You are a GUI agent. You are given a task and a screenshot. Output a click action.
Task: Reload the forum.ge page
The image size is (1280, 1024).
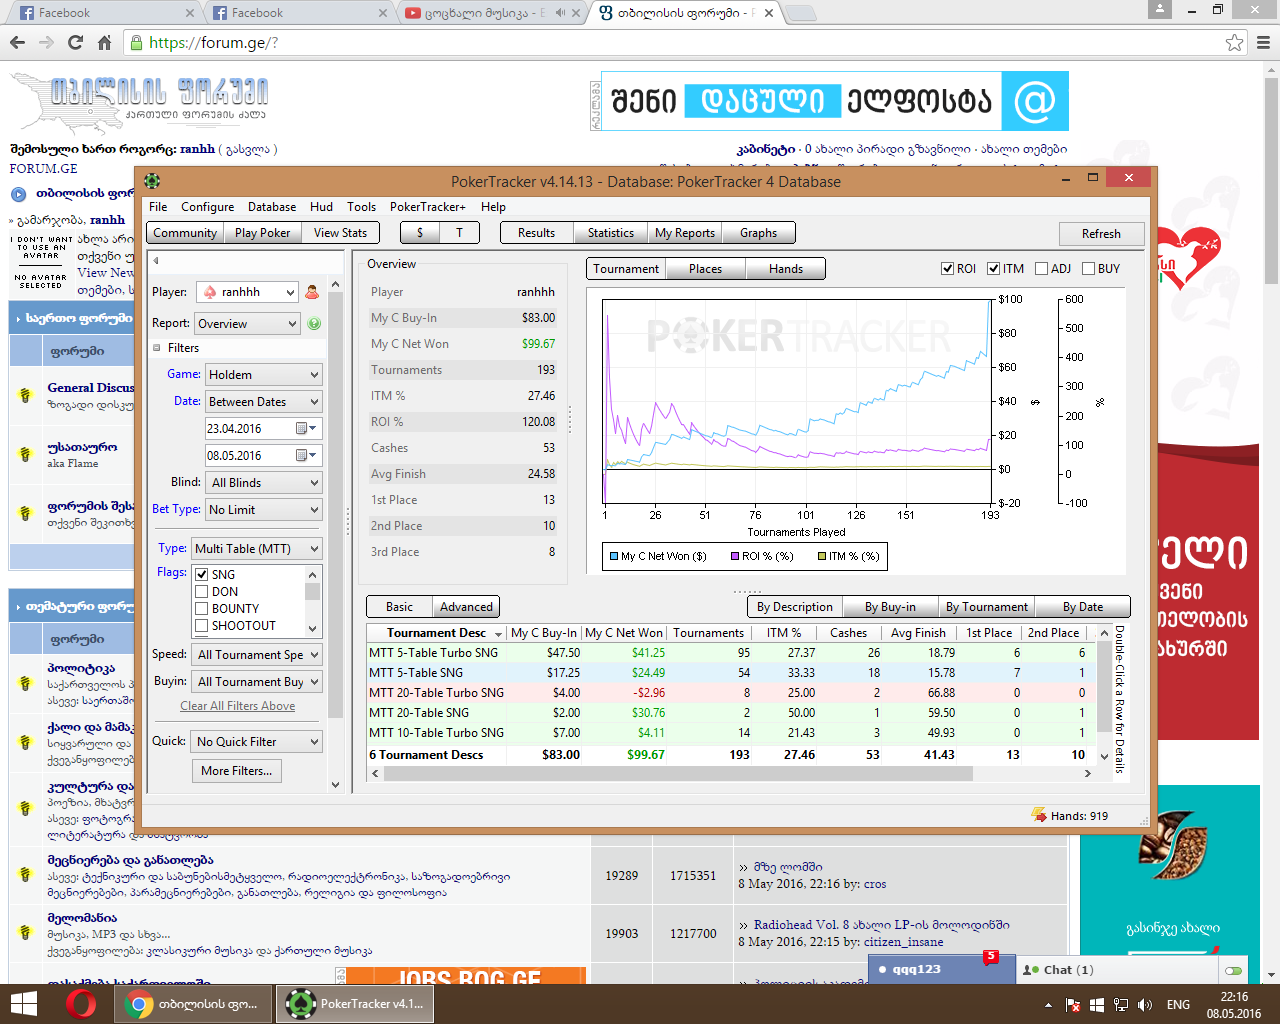coord(75,43)
